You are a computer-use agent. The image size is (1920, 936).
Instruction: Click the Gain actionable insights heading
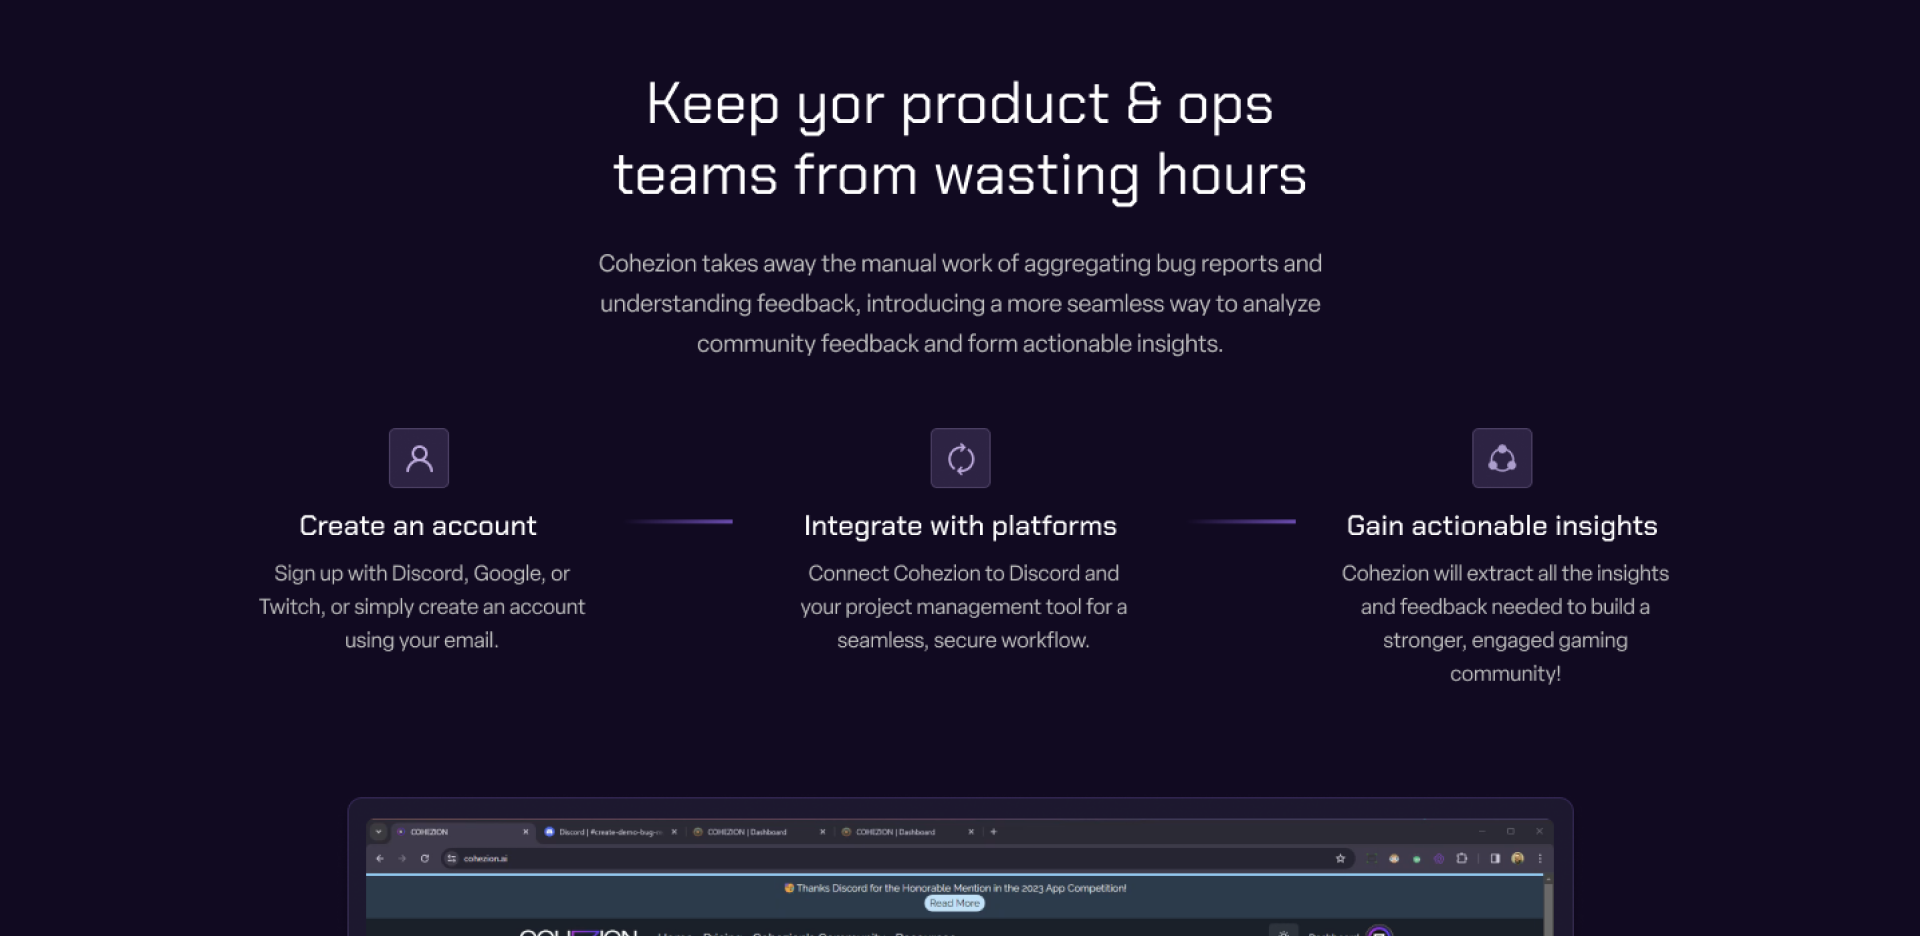pyautogui.click(x=1502, y=526)
